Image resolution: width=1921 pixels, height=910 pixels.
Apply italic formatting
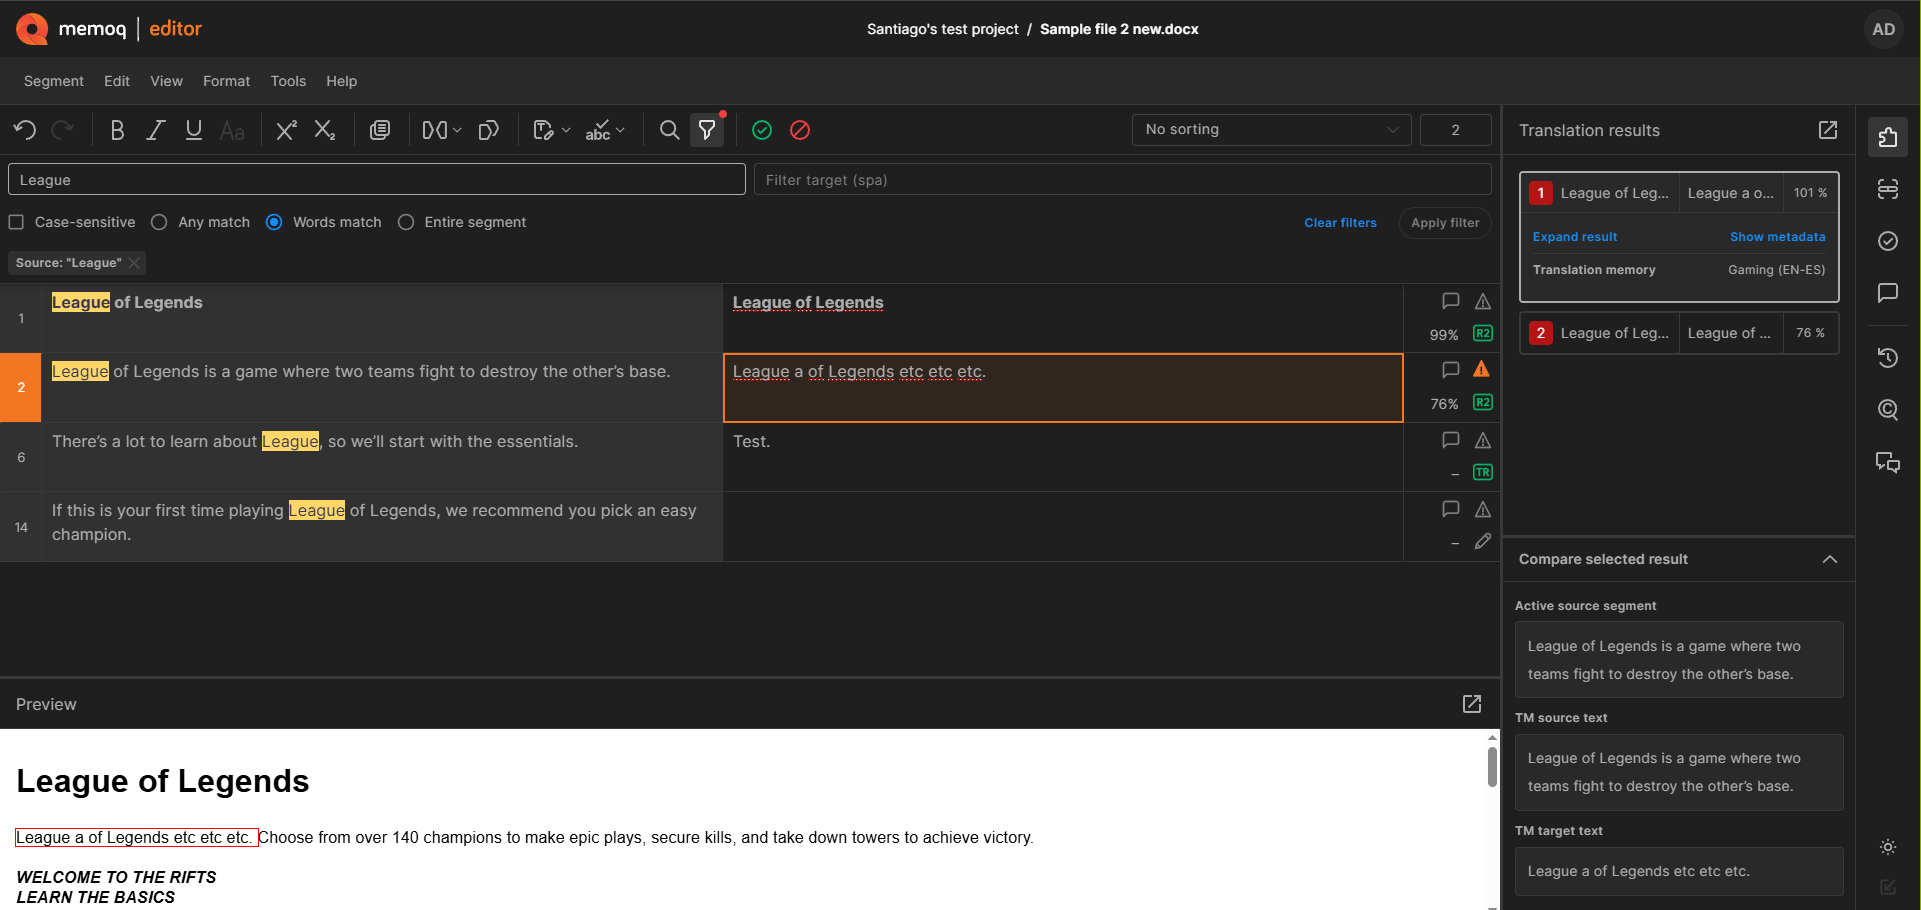pyautogui.click(x=155, y=130)
